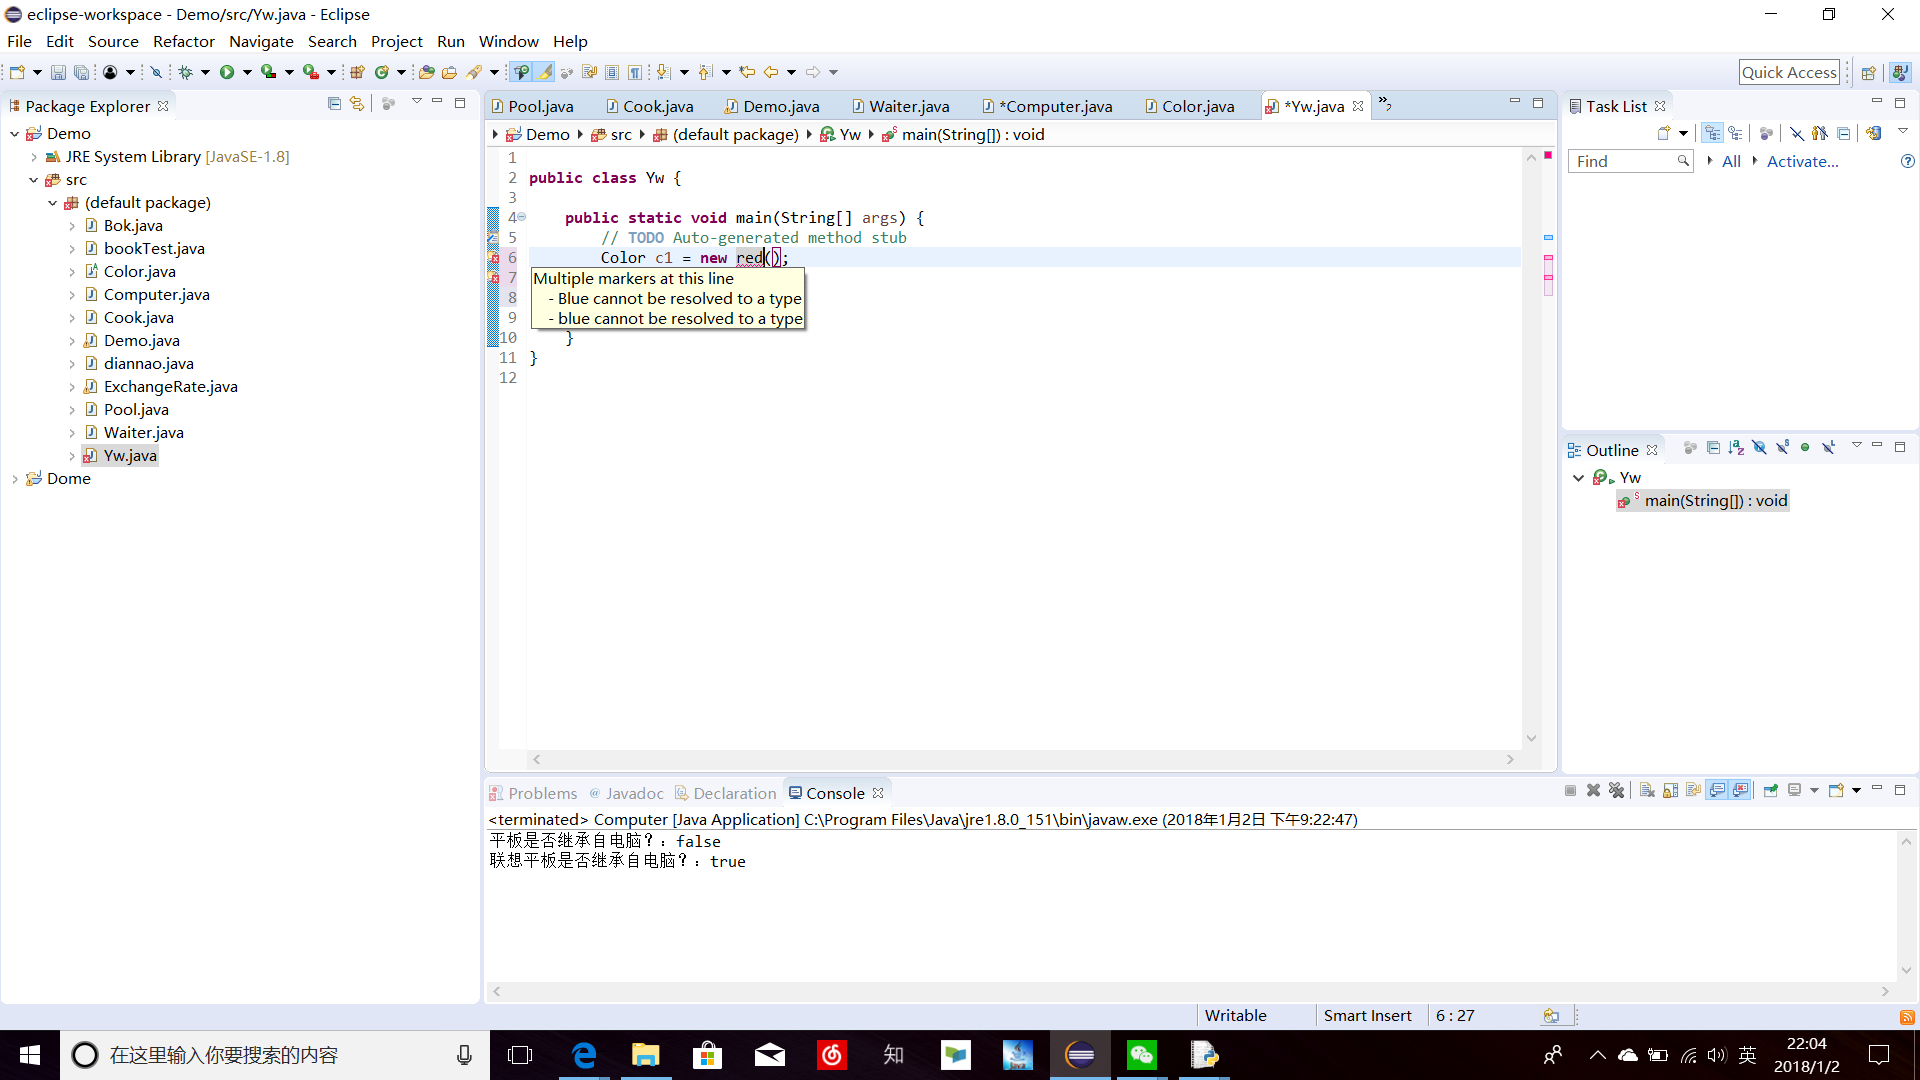
Task: Click Clear Console icon
Action: [1647, 791]
